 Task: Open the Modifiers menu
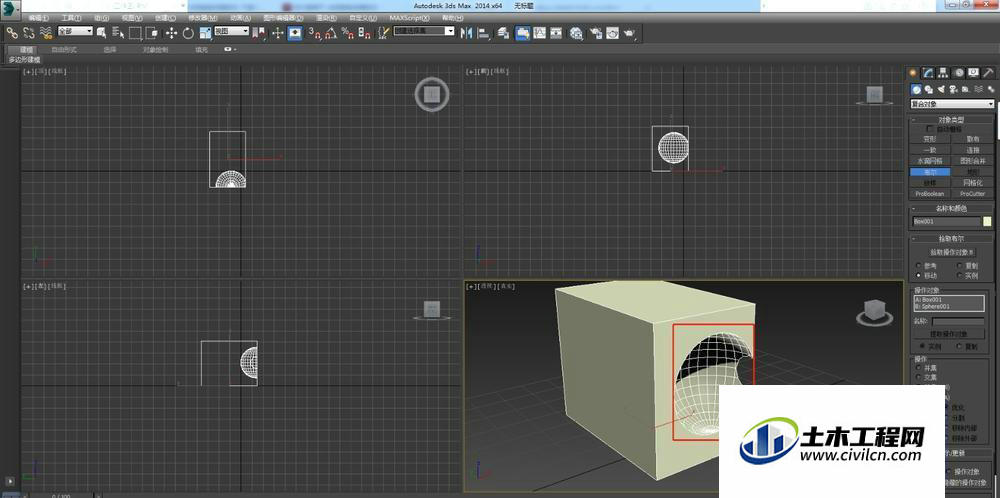coord(203,18)
